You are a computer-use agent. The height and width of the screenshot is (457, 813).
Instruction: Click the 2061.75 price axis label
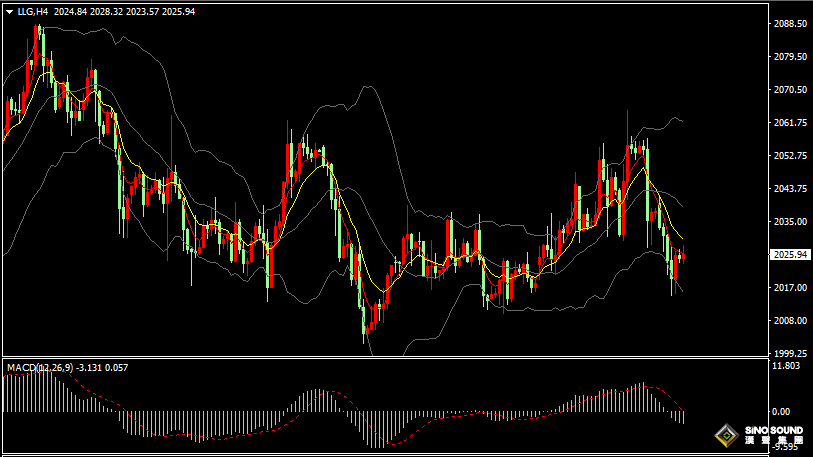tap(791, 123)
